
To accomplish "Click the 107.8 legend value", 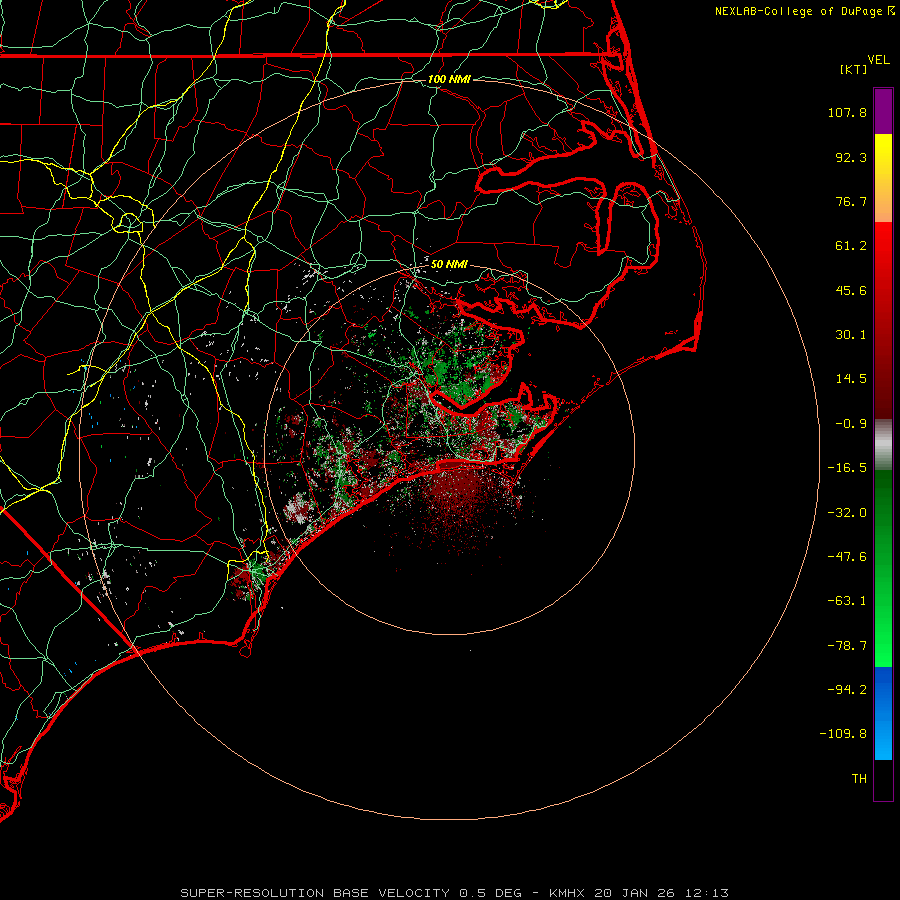I will [x=847, y=112].
